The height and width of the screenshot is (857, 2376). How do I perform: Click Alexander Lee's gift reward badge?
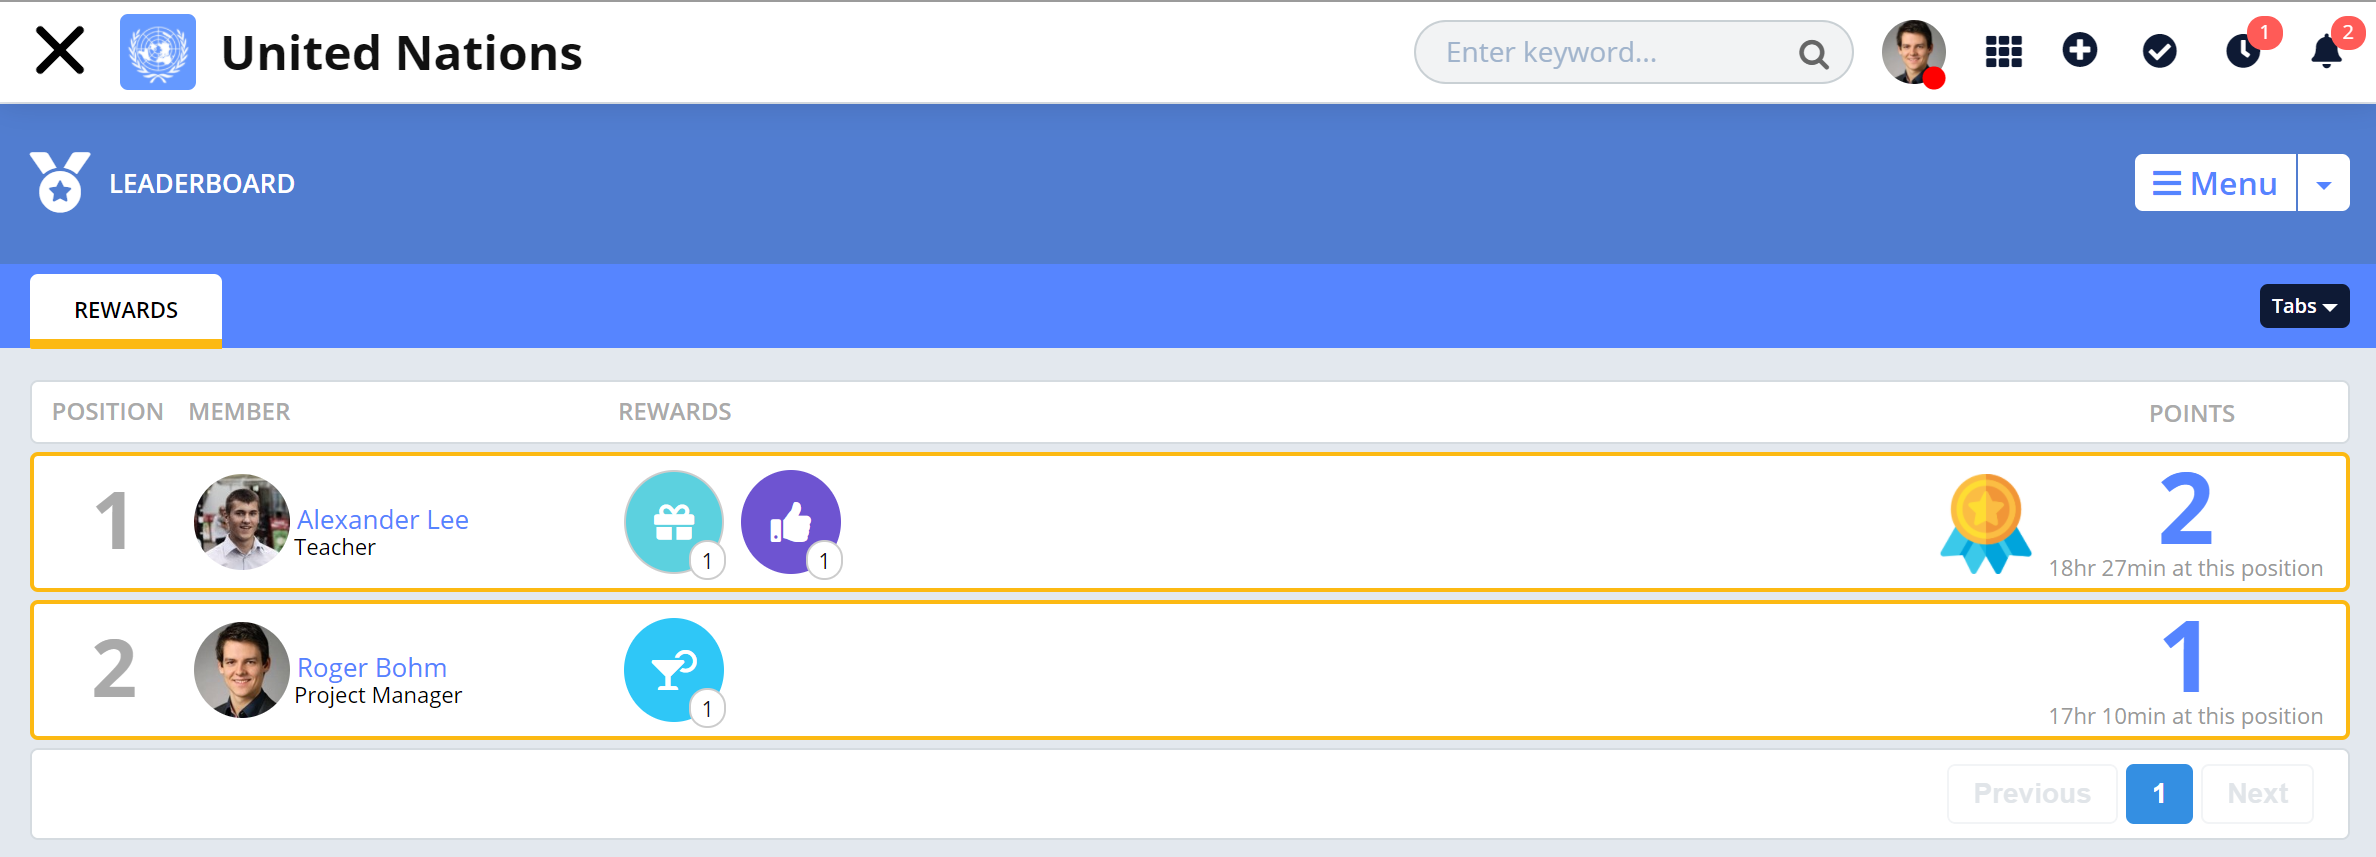[673, 521]
